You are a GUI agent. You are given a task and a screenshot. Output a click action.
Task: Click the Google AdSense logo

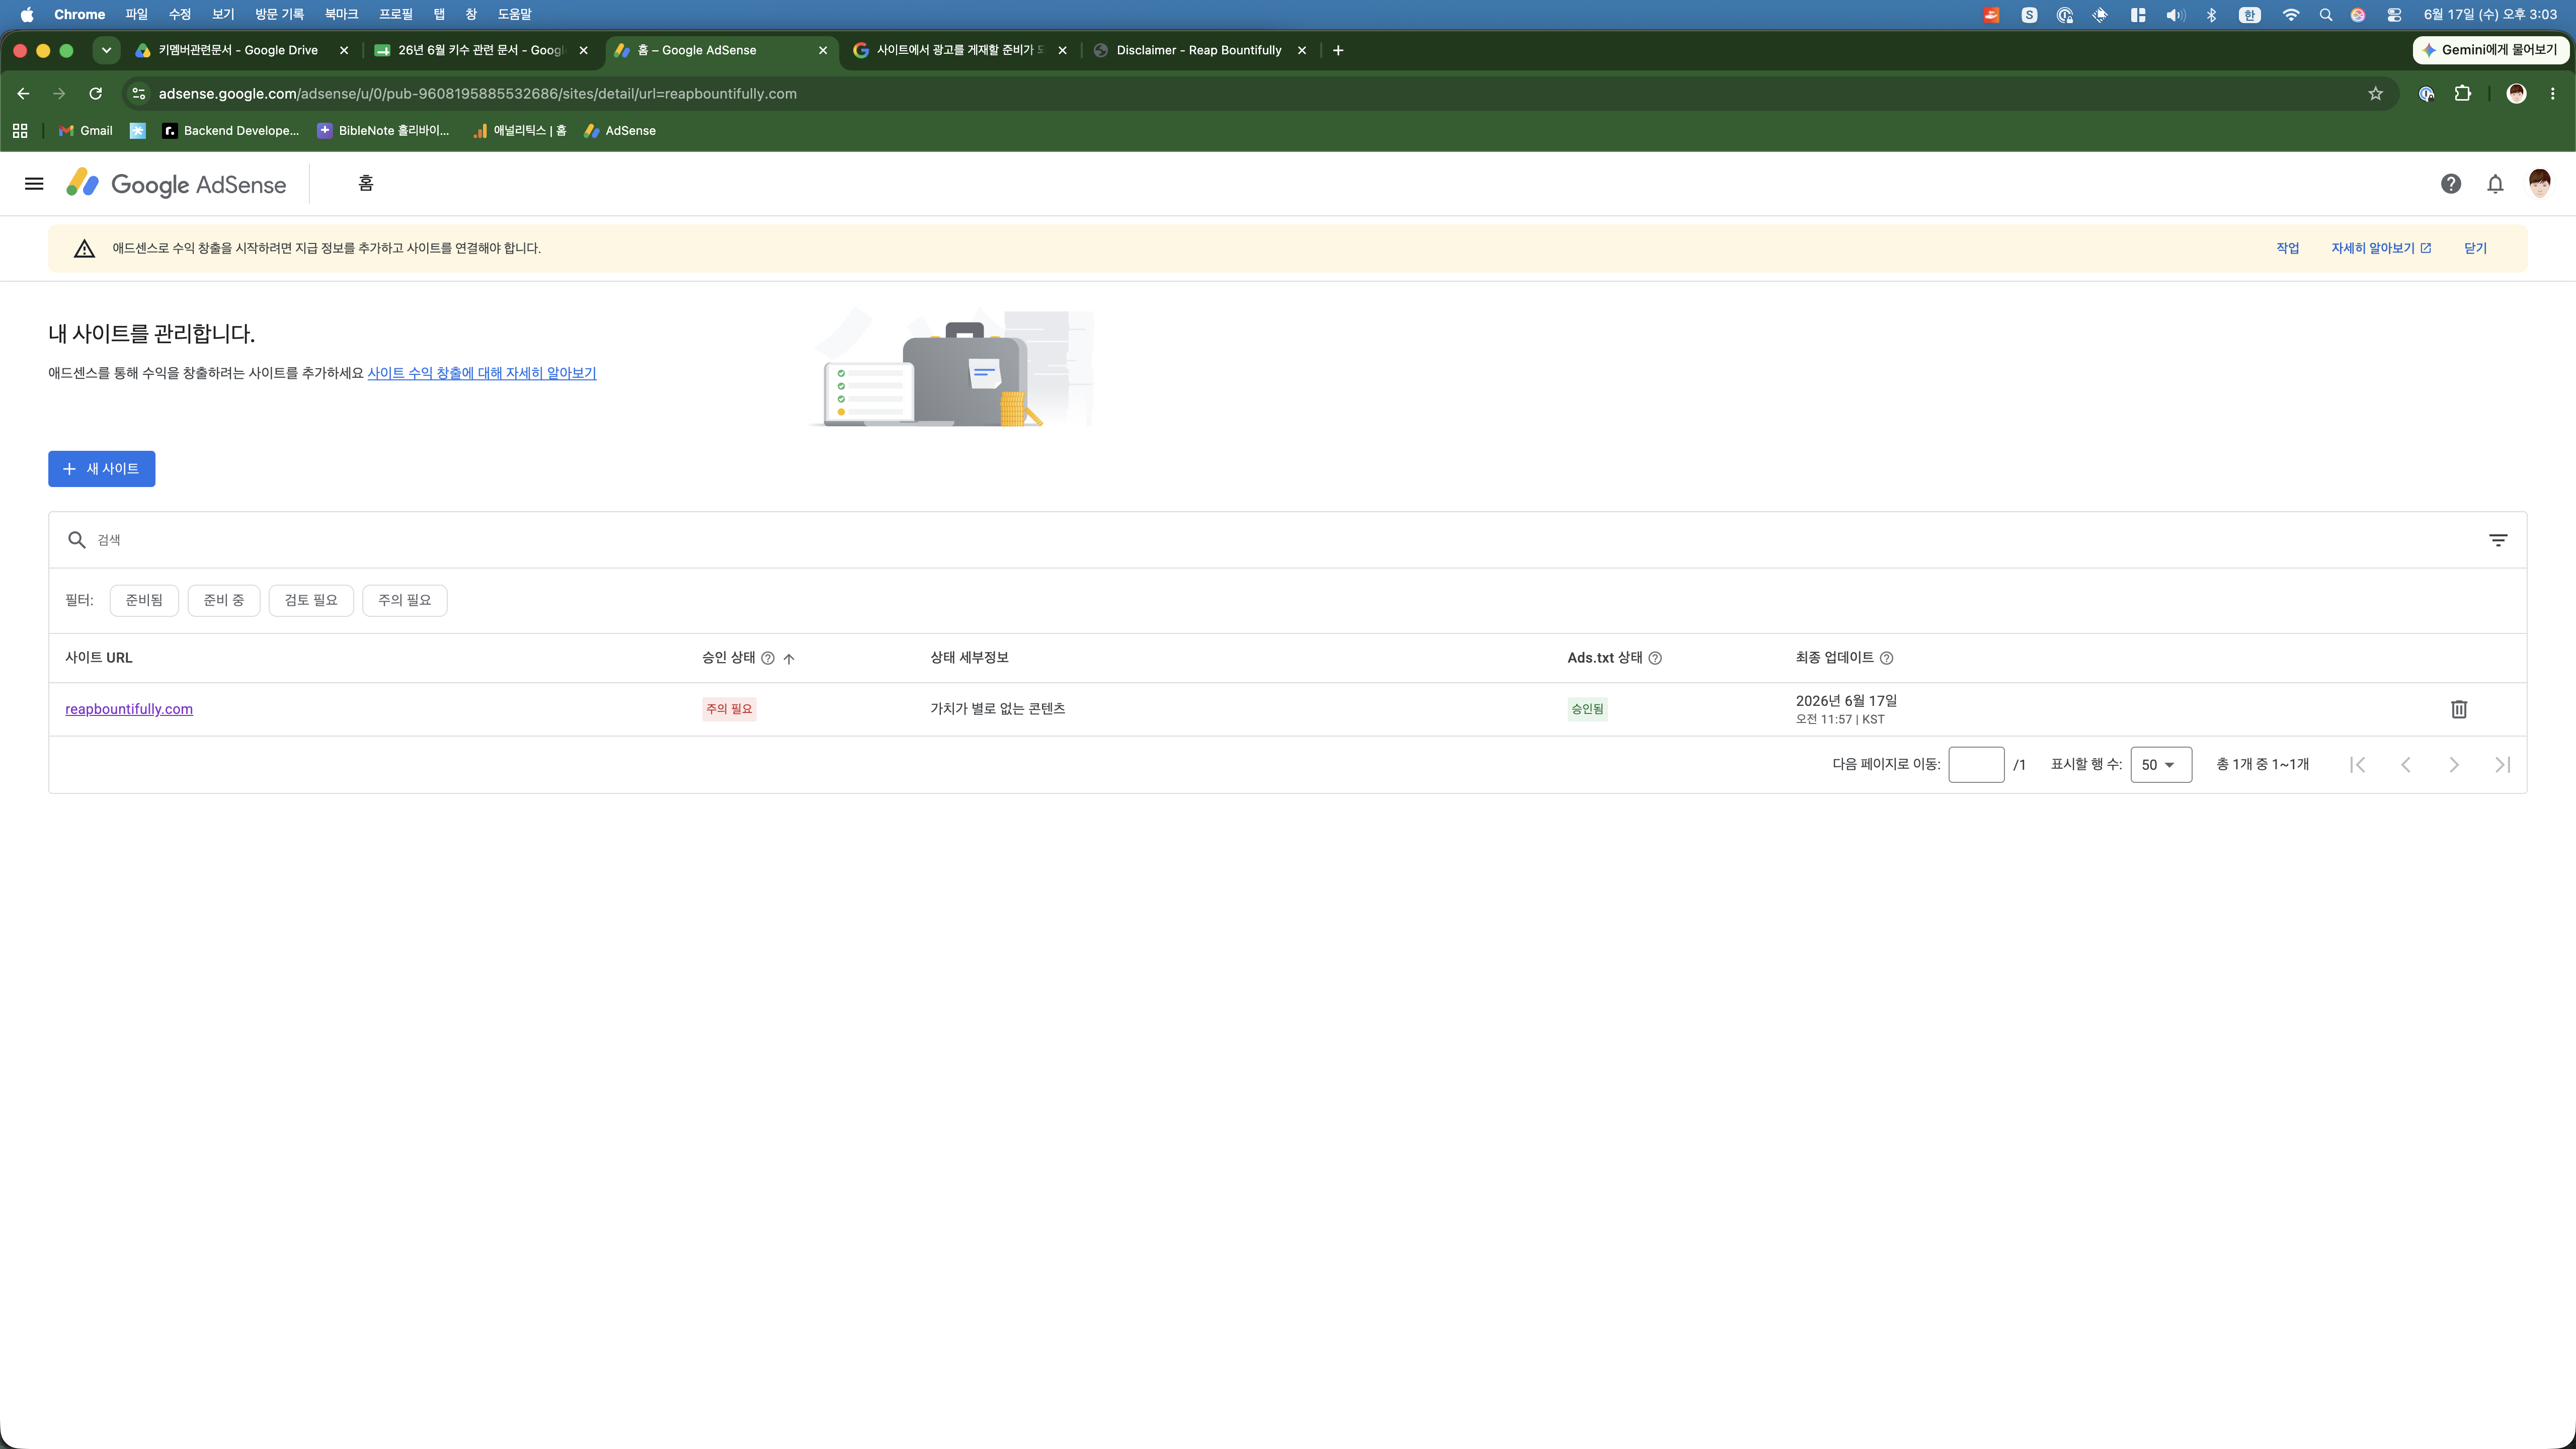point(176,184)
